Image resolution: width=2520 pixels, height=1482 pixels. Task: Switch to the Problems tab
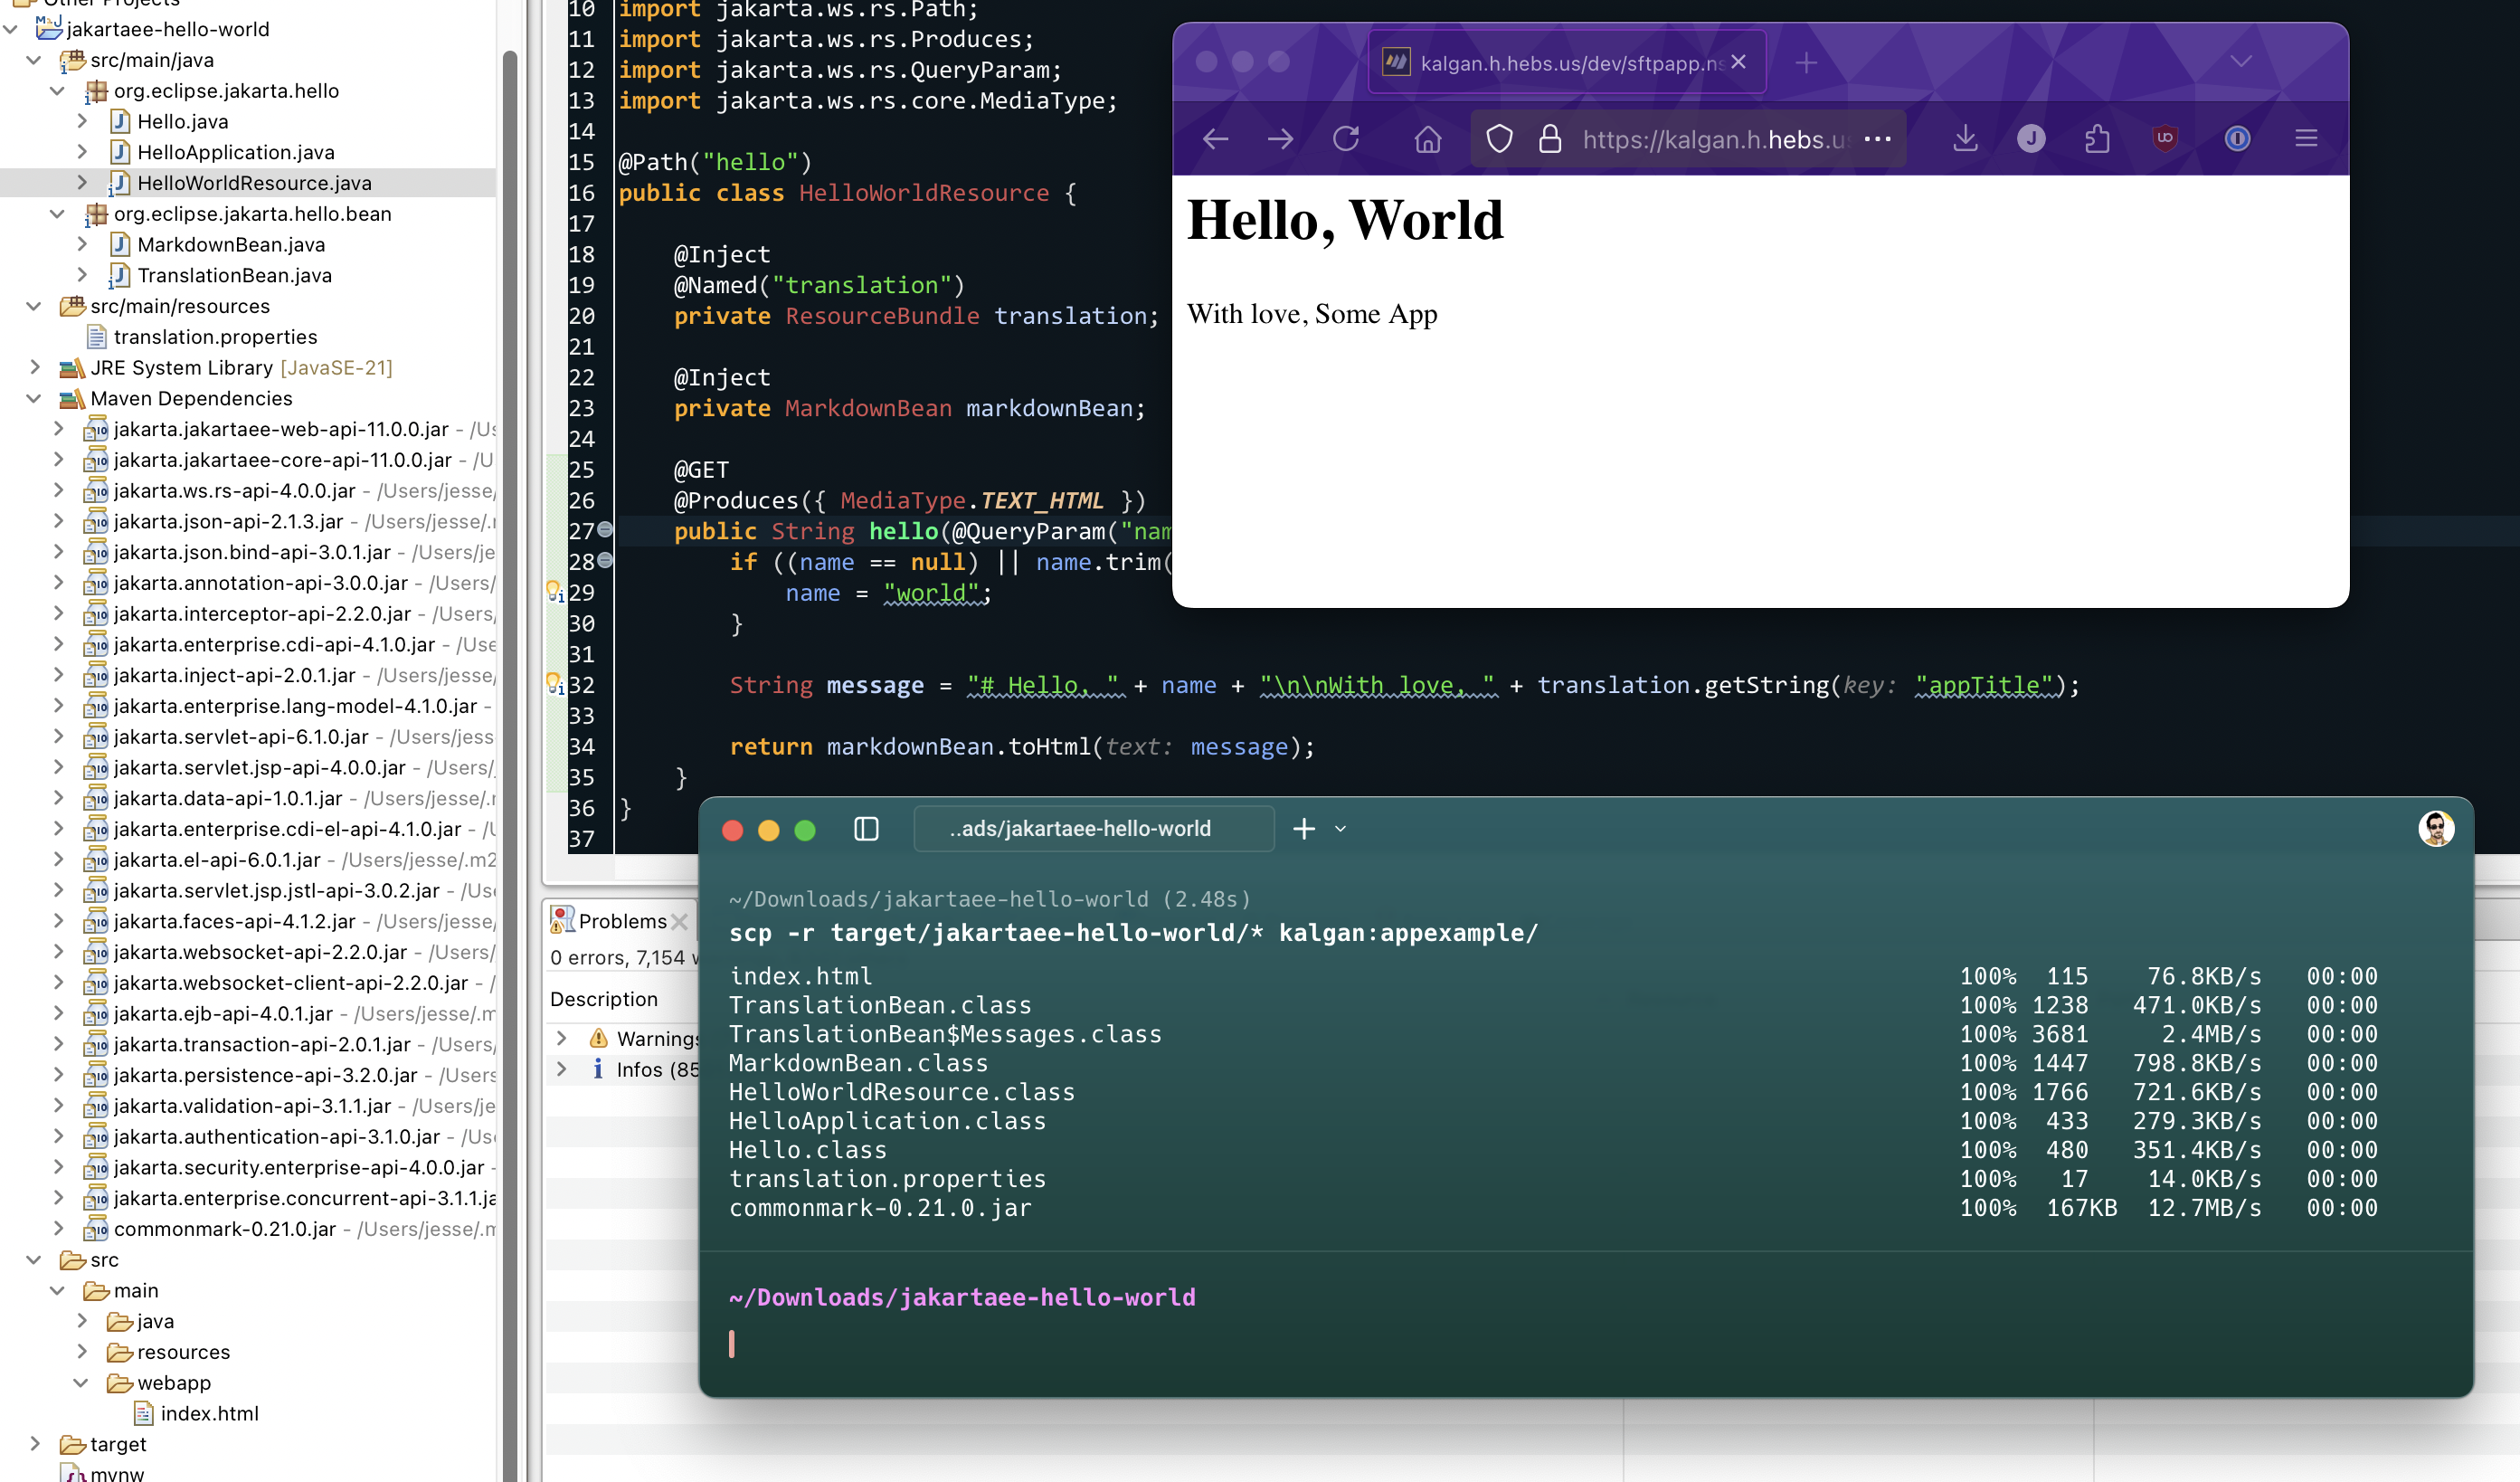(620, 921)
